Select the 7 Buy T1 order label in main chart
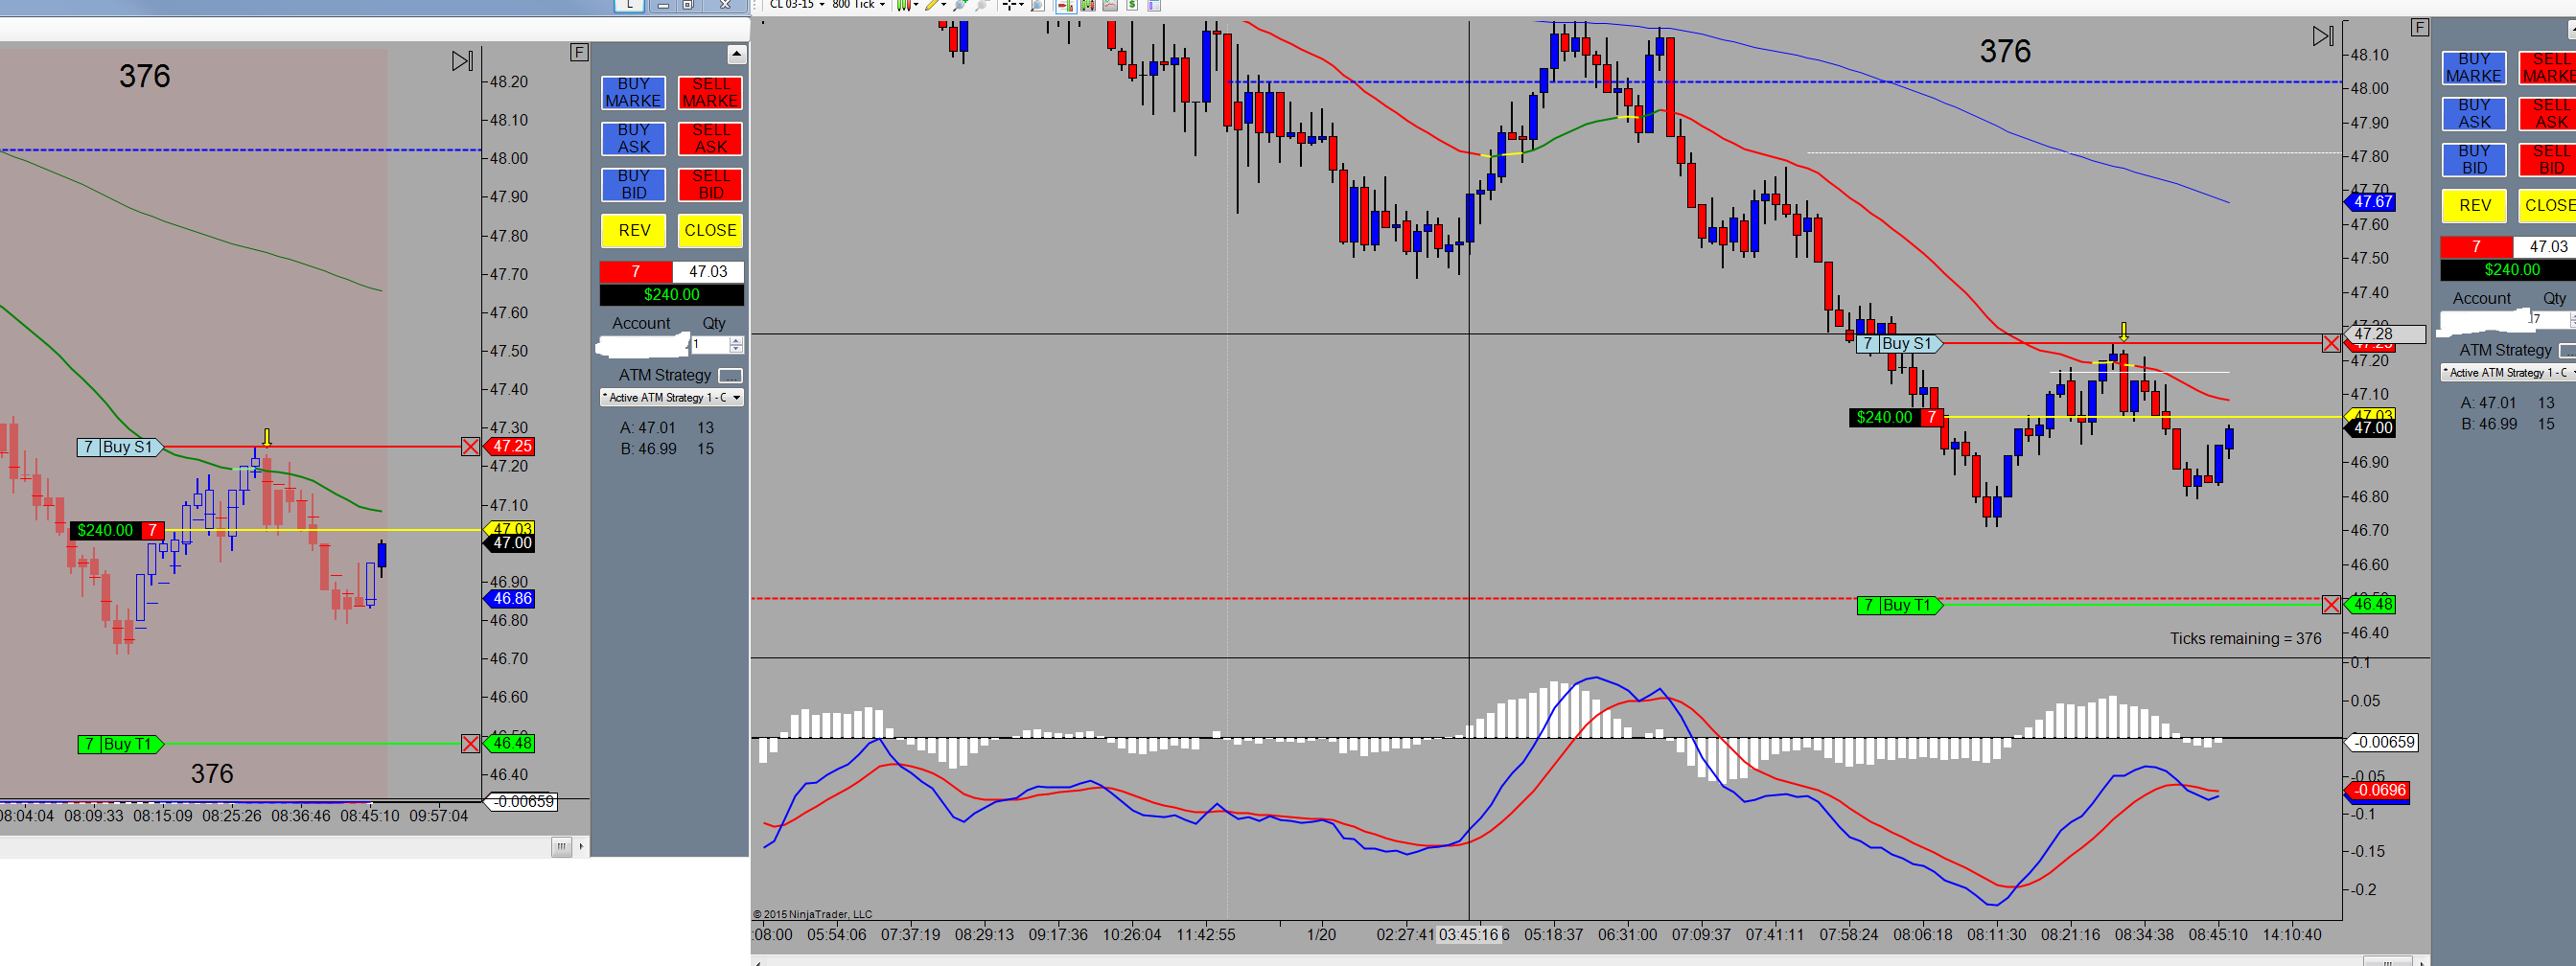This screenshot has height=966, width=2576. 1898,604
